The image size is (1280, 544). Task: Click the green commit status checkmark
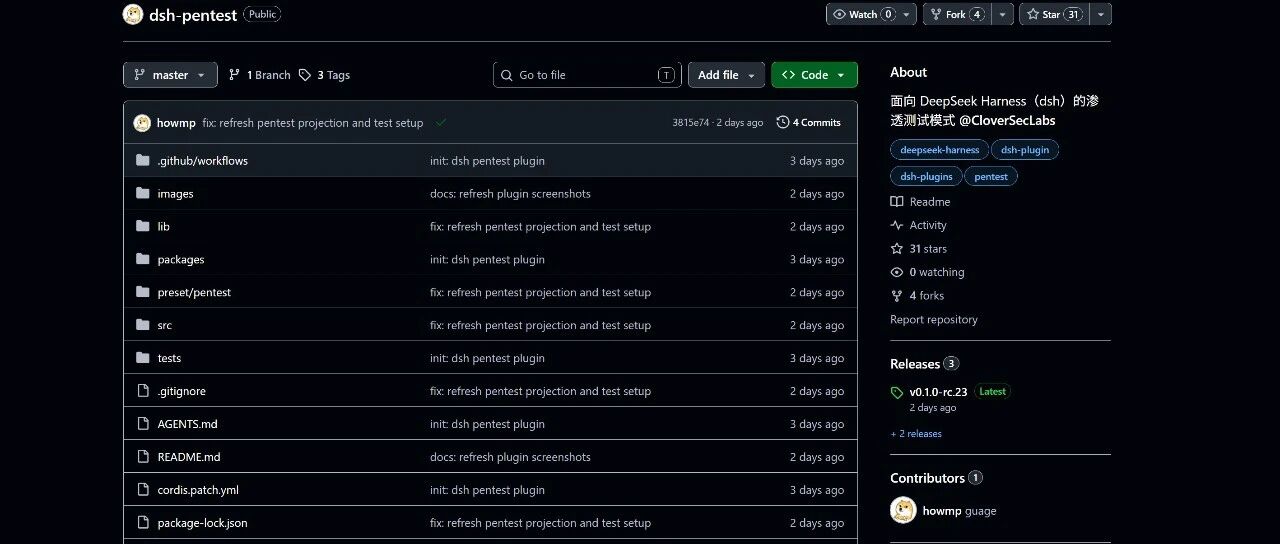(441, 122)
